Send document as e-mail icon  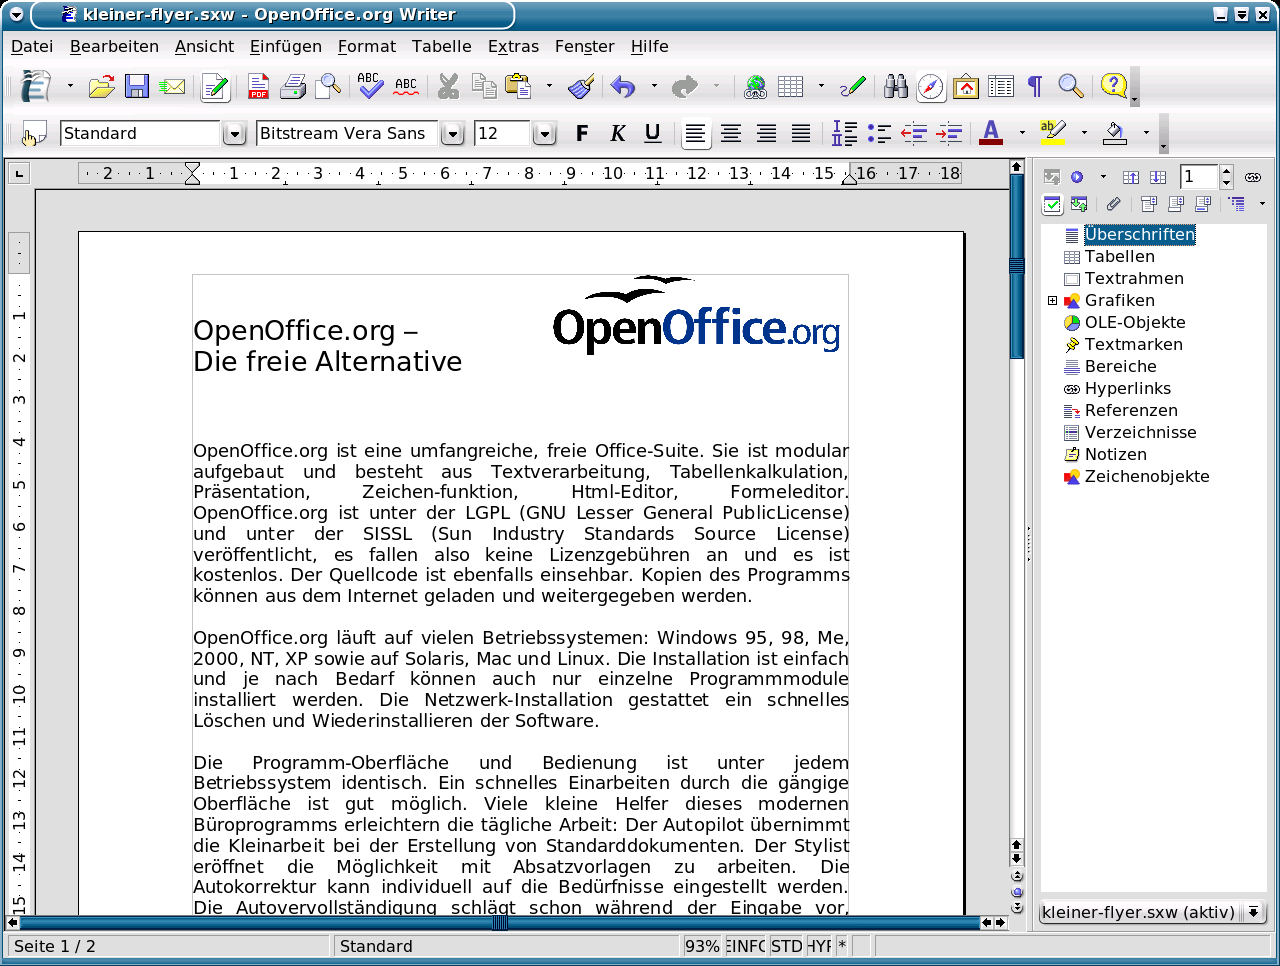pyautogui.click(x=172, y=87)
